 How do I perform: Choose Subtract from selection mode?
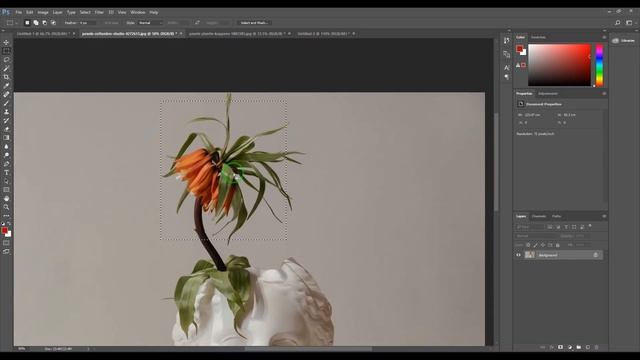pos(44,23)
